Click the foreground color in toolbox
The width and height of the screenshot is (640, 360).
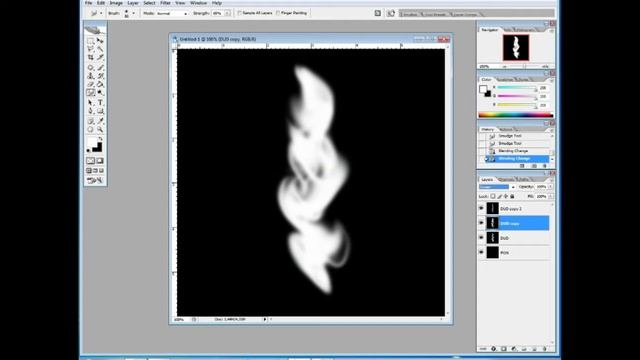92,142
